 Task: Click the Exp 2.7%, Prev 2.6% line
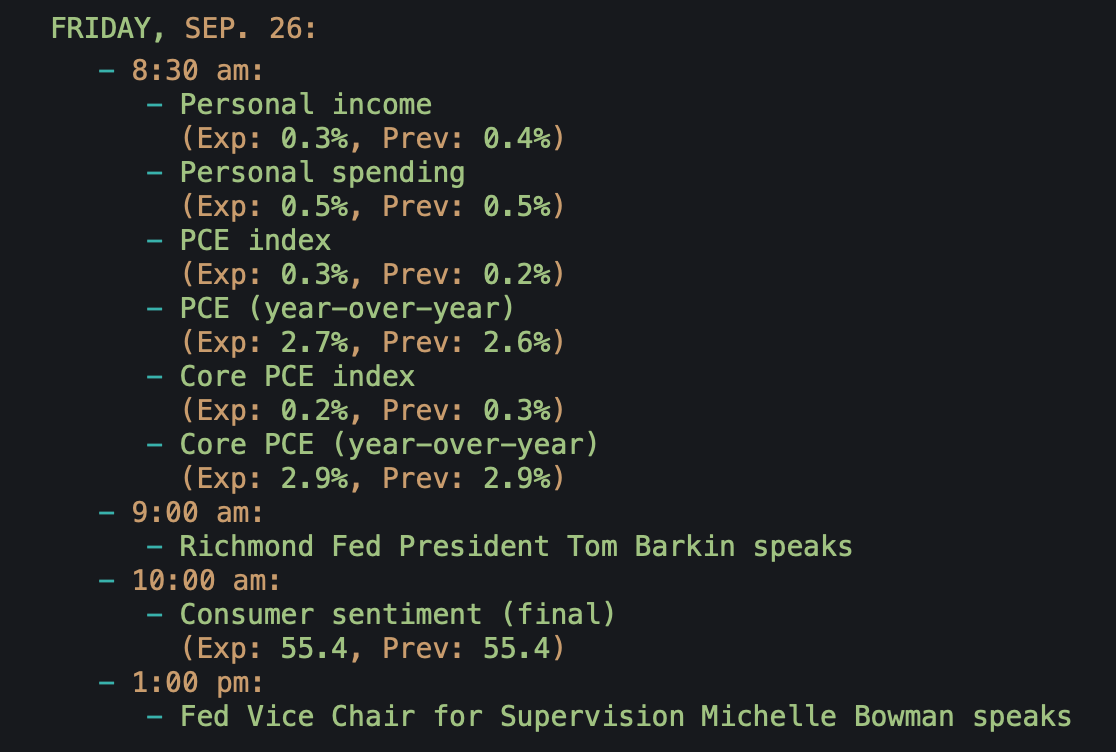pyautogui.click(x=373, y=343)
